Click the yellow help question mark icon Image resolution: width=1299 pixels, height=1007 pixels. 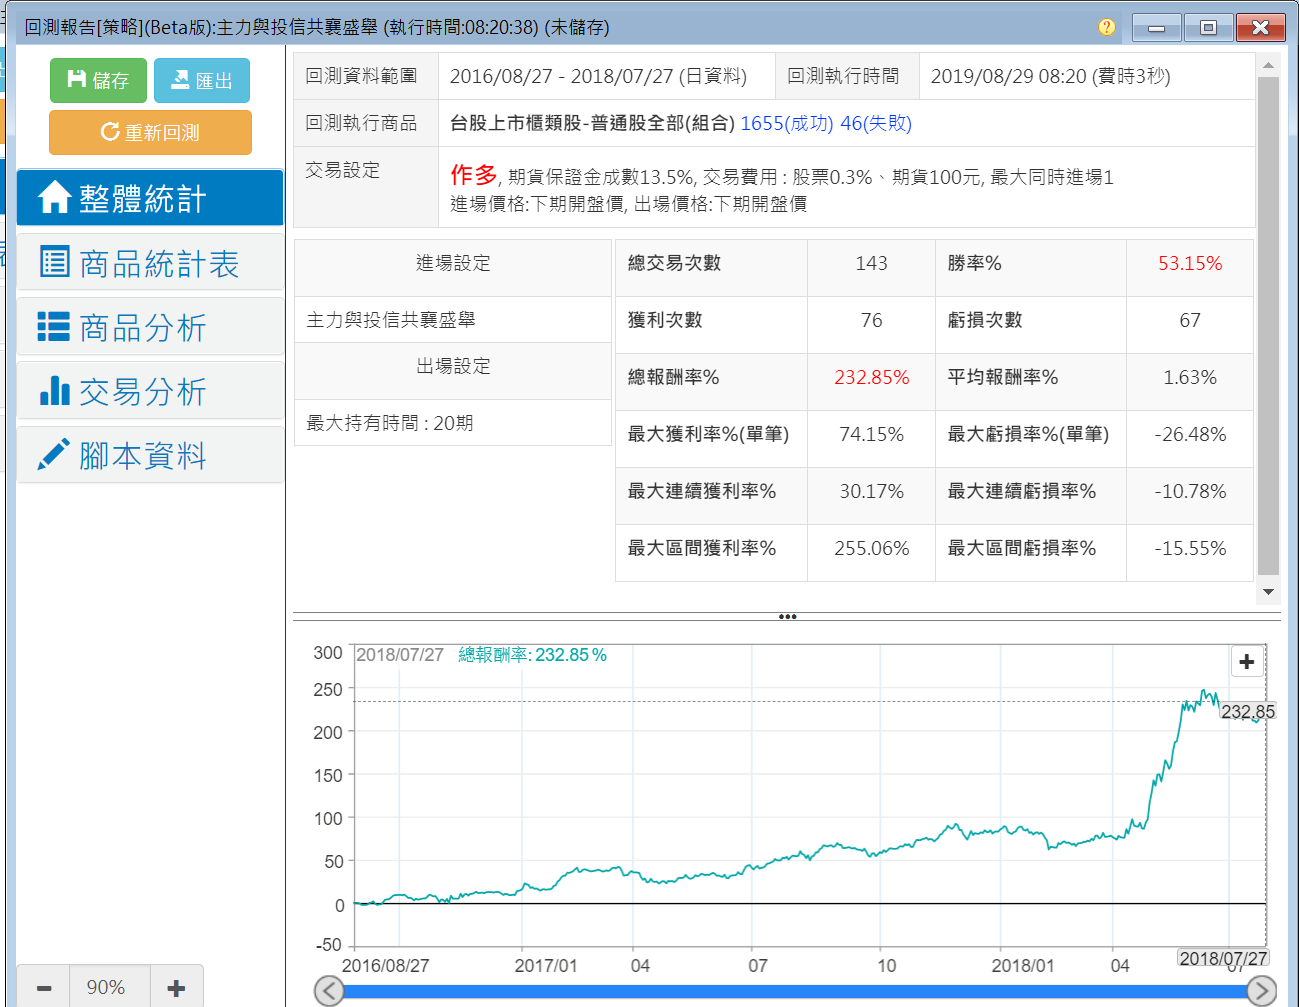pyautogui.click(x=1106, y=27)
